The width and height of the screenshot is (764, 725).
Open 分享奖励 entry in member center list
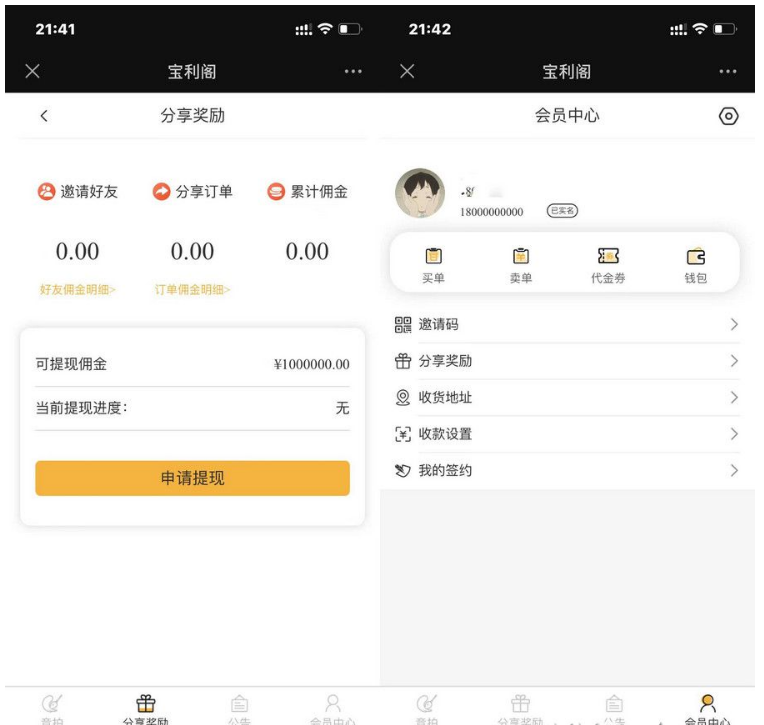click(445, 361)
